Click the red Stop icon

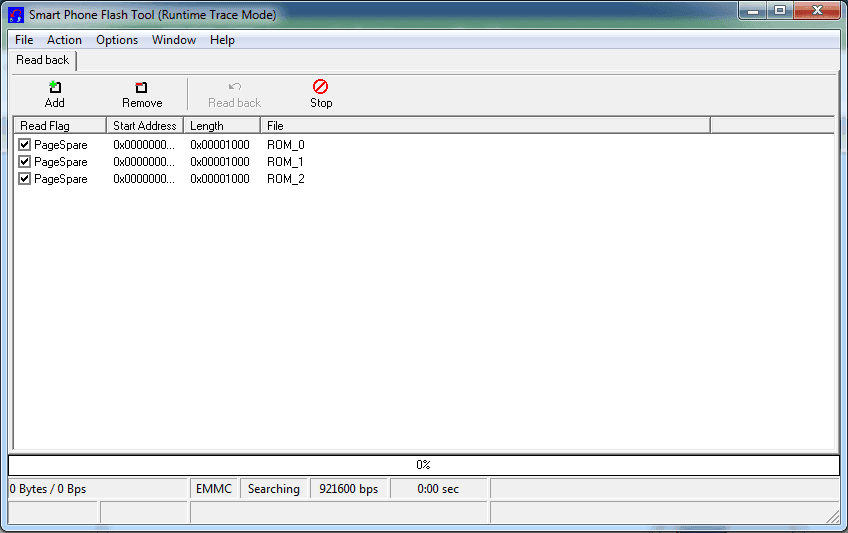coord(321,86)
